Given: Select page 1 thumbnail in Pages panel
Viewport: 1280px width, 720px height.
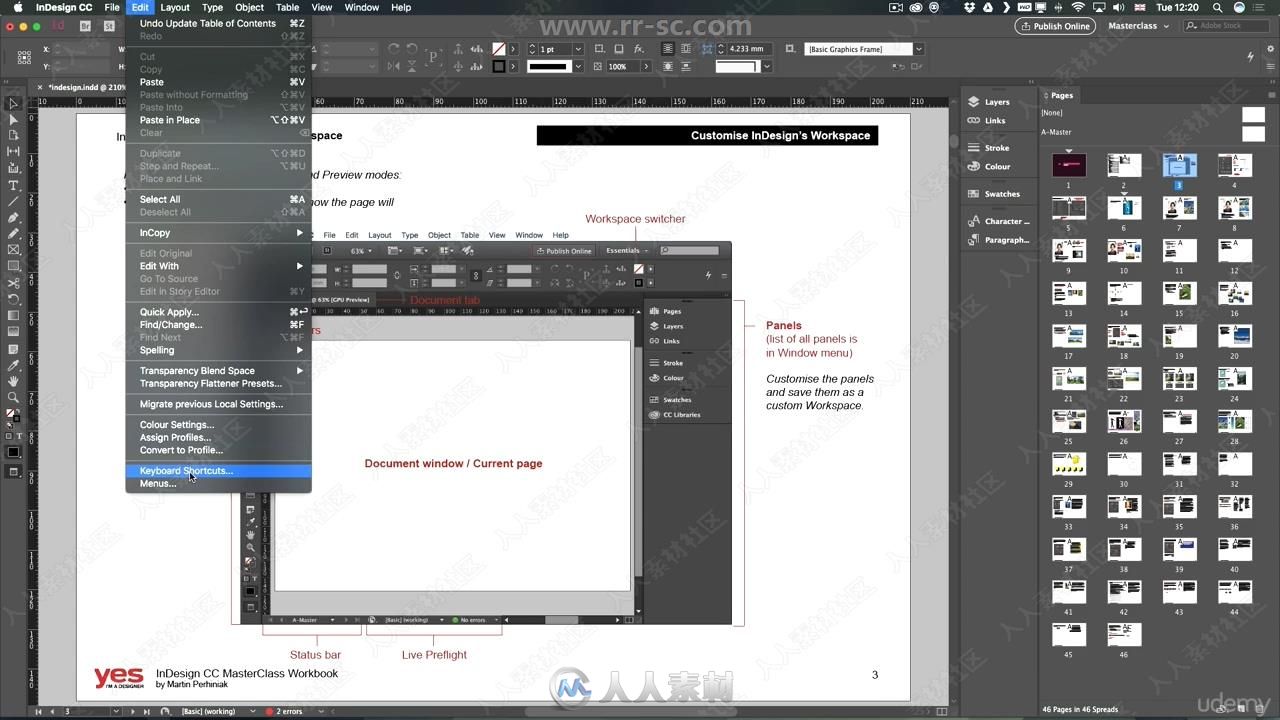Looking at the screenshot, I should click(1068, 166).
